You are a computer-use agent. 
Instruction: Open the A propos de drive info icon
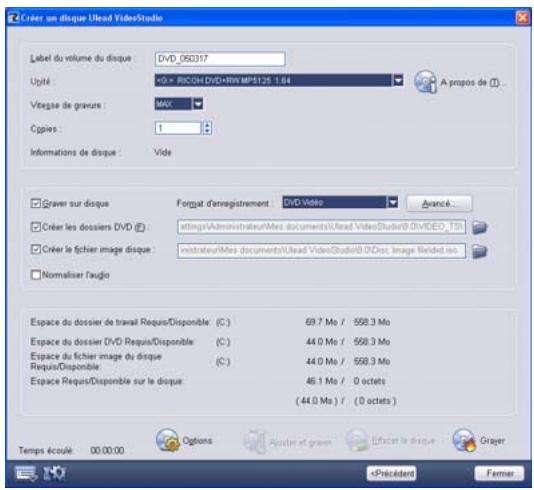[425, 81]
